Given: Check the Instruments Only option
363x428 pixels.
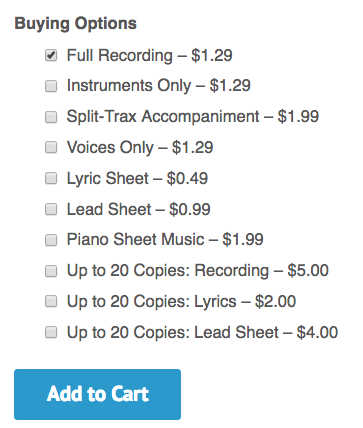Looking at the screenshot, I should [51, 86].
